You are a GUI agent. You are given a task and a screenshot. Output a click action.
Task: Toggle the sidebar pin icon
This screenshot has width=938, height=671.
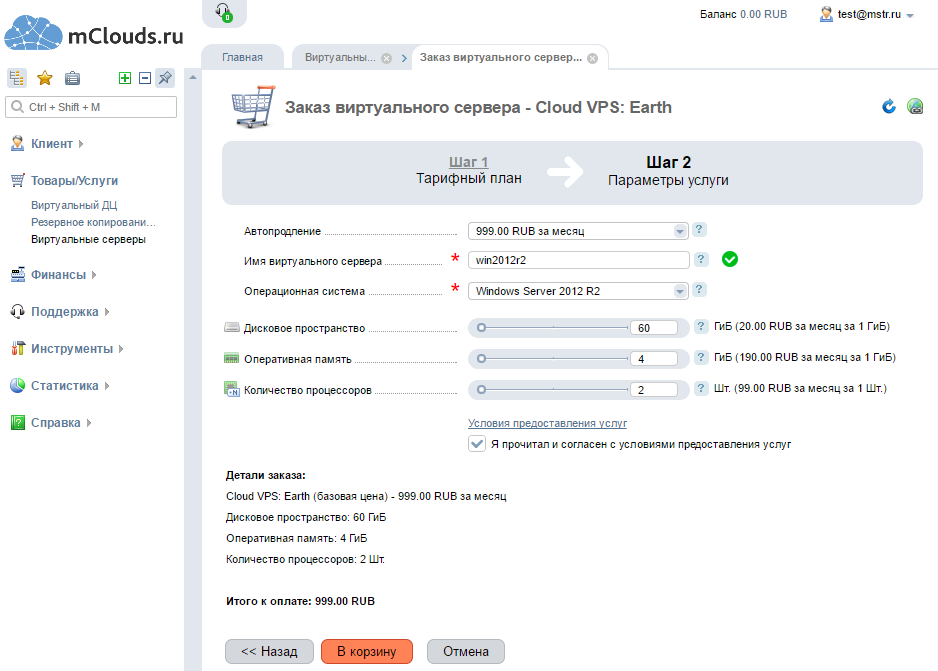pos(165,78)
